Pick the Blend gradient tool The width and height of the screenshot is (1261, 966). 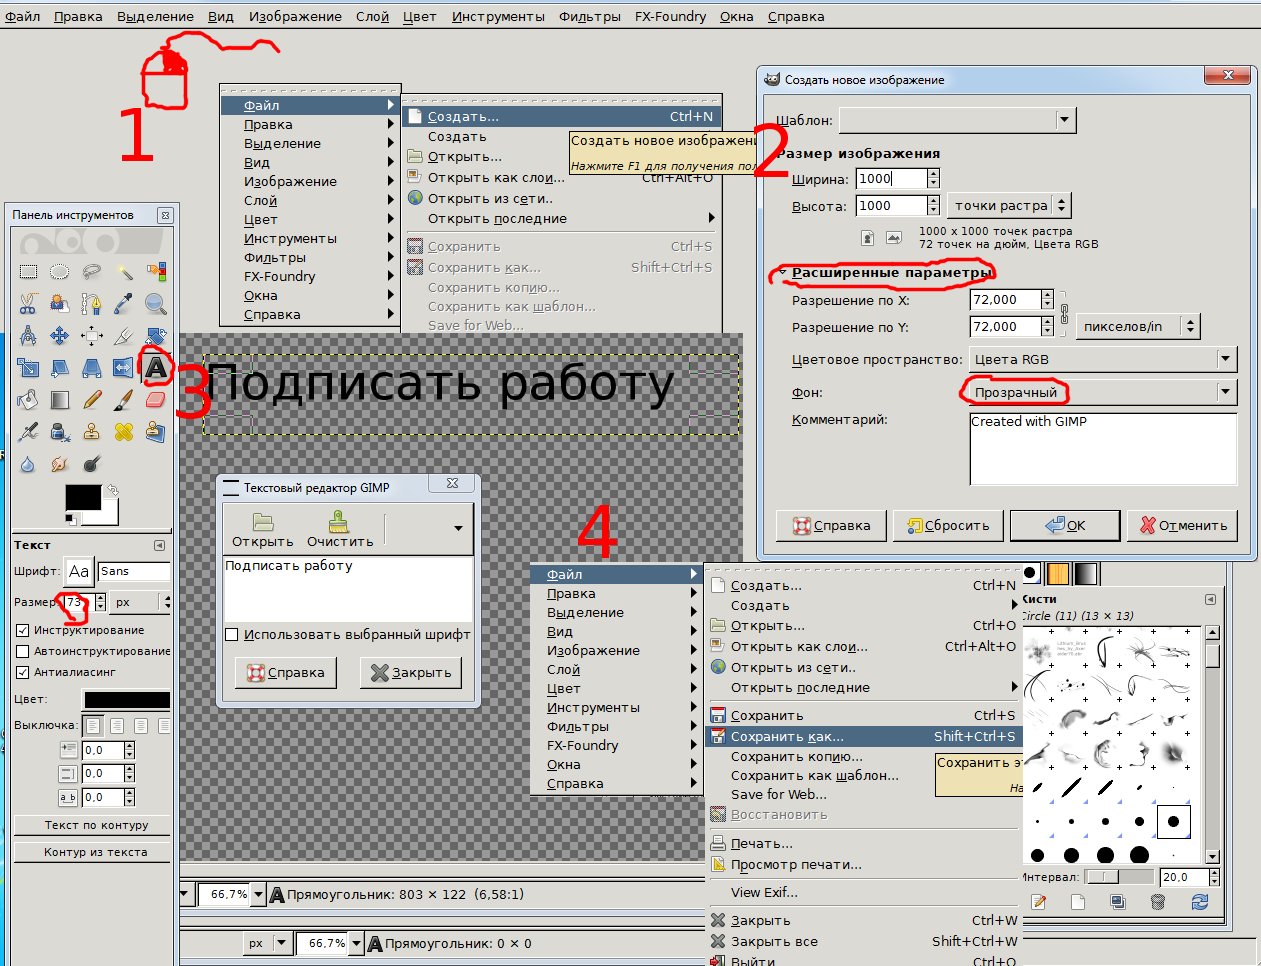(60, 400)
